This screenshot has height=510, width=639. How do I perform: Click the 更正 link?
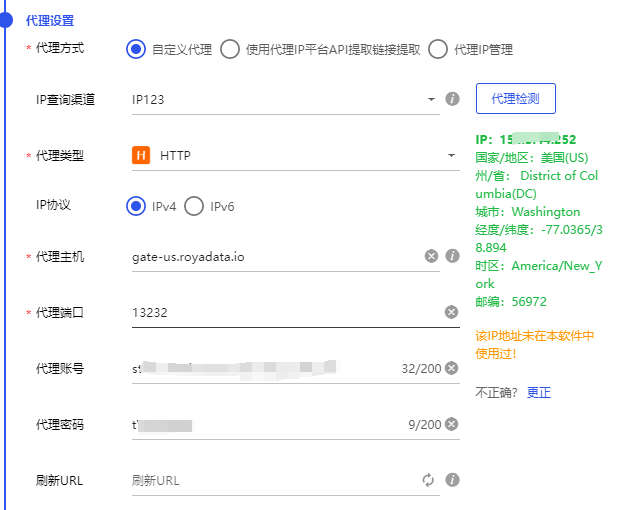click(538, 392)
